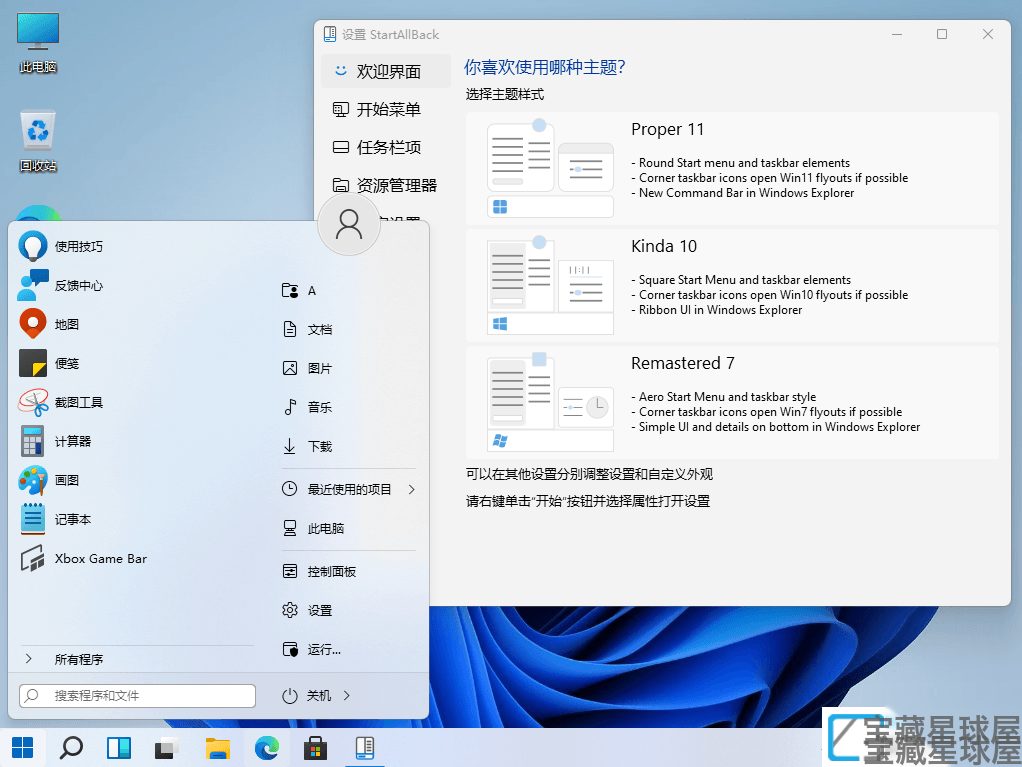Close the StartAllBack settings window
The image size is (1022, 767).
(x=987, y=34)
